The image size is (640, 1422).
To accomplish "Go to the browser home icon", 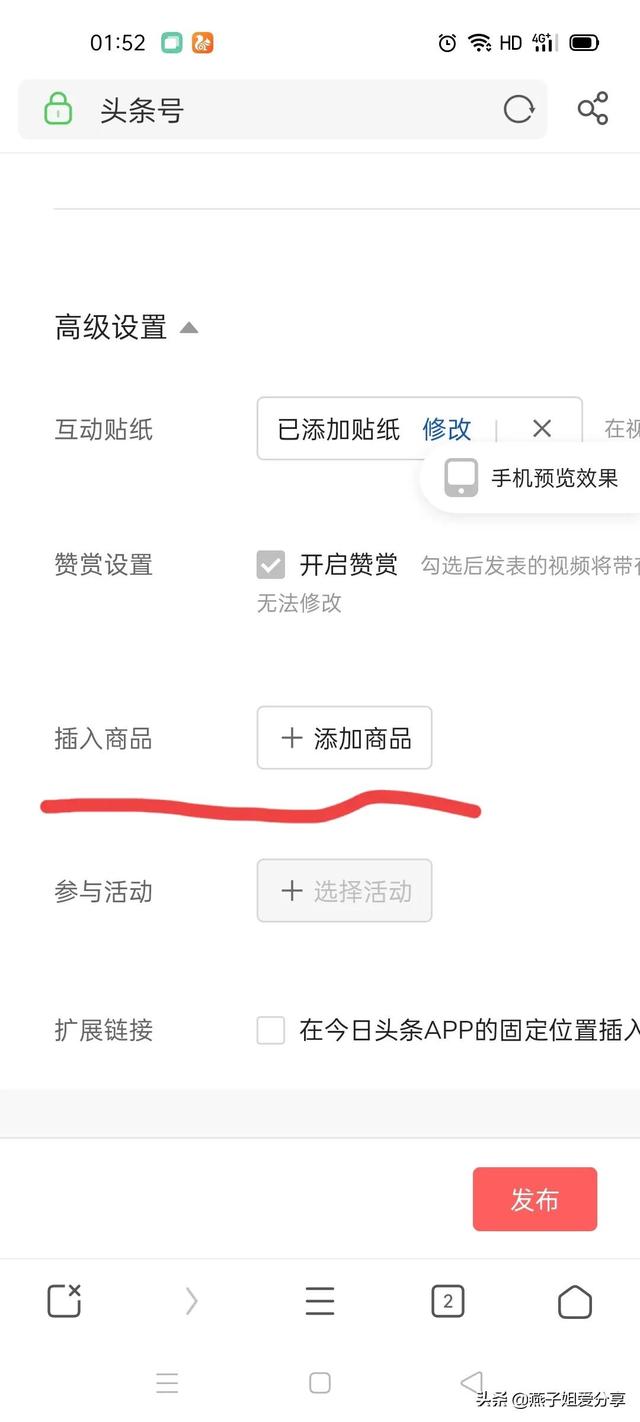I will tap(574, 1301).
